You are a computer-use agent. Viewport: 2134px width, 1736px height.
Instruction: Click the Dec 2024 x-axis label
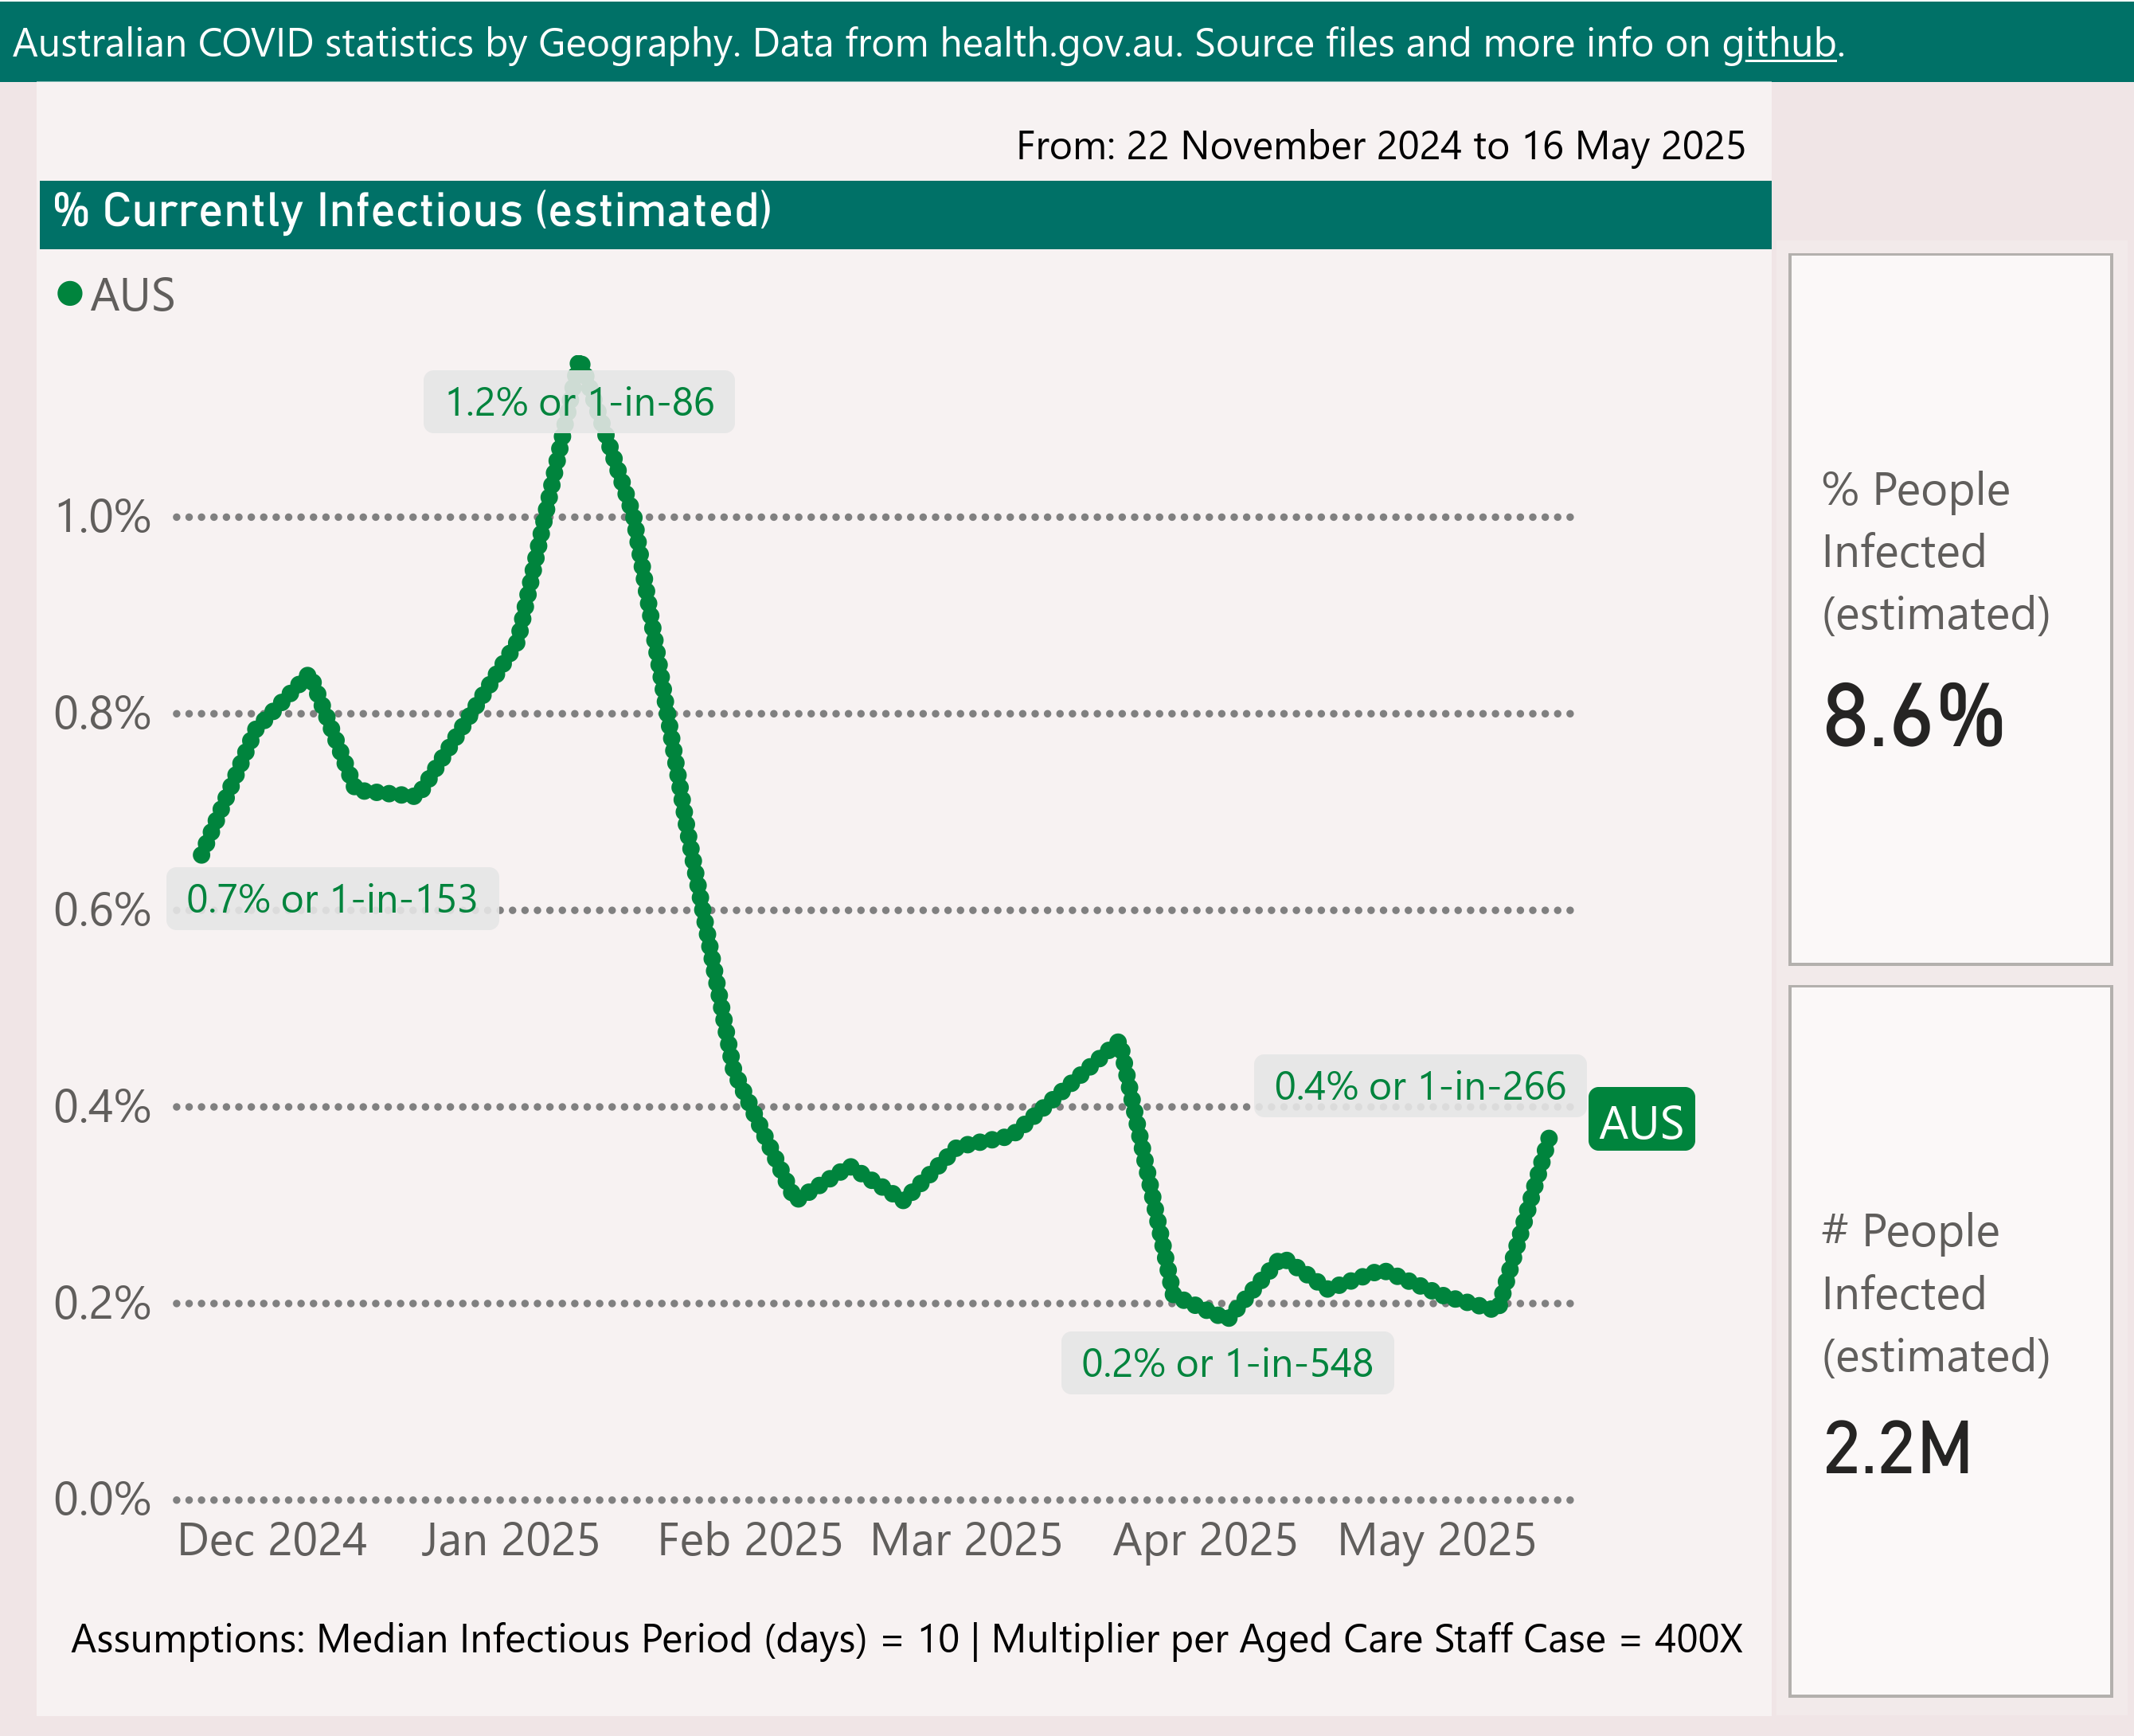272,1539
